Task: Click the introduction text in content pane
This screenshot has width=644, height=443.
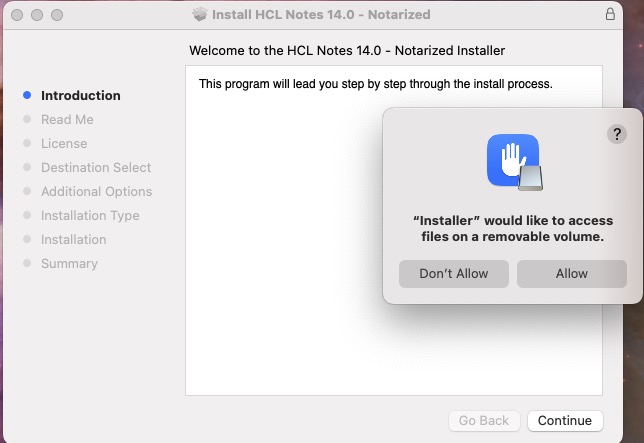Action: [375, 84]
